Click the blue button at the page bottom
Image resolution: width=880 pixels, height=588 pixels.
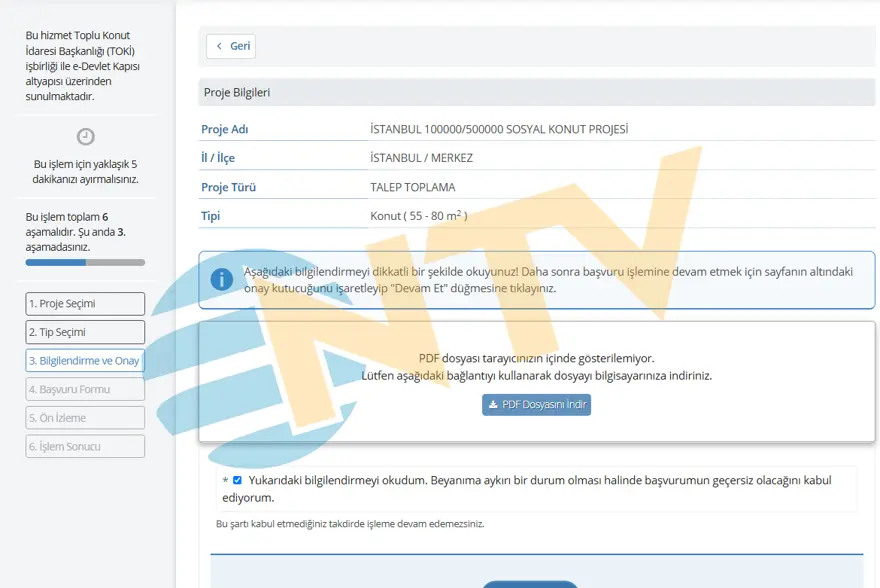[x=530, y=585]
